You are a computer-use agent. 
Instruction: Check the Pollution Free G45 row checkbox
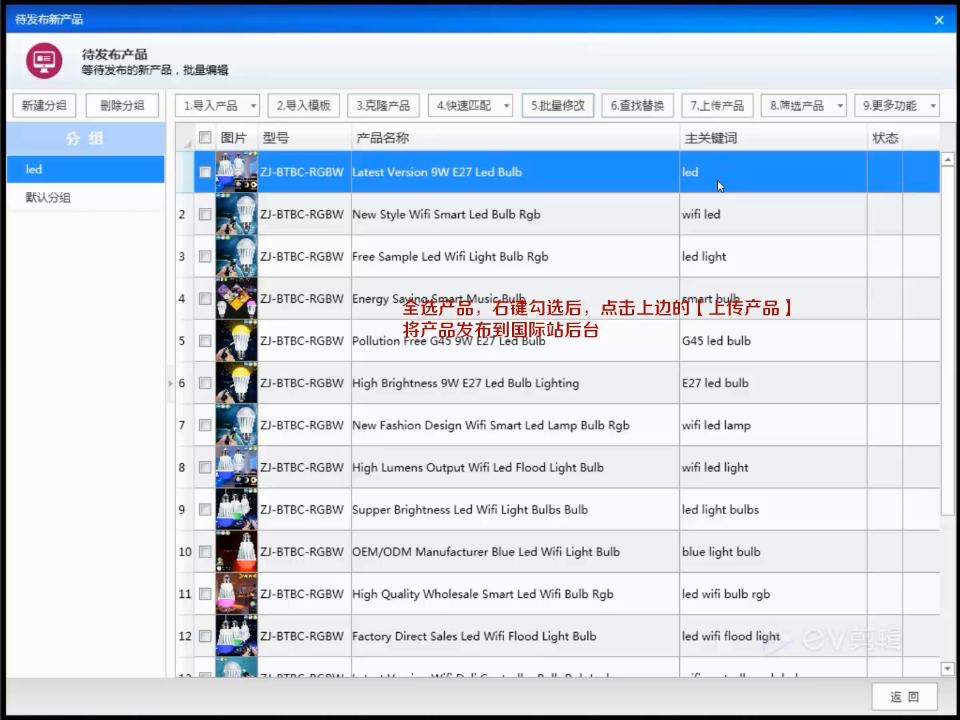tap(205, 341)
